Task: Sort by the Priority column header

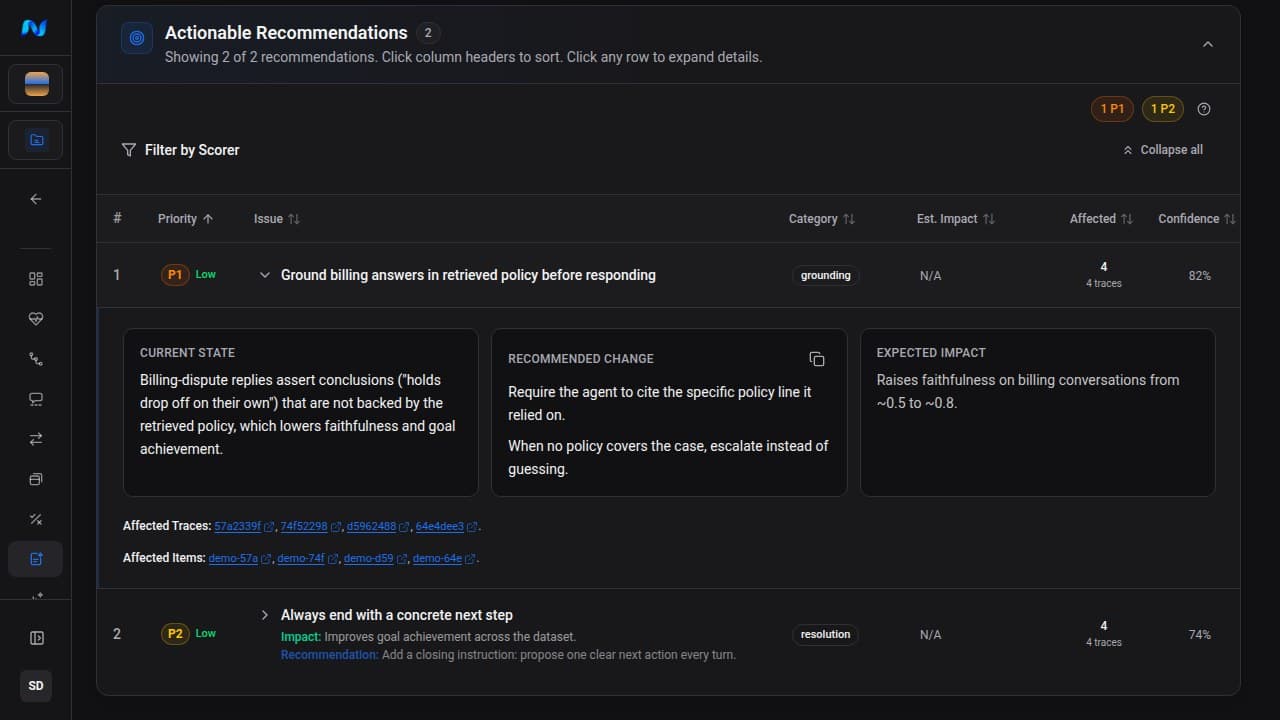Action: click(x=186, y=219)
